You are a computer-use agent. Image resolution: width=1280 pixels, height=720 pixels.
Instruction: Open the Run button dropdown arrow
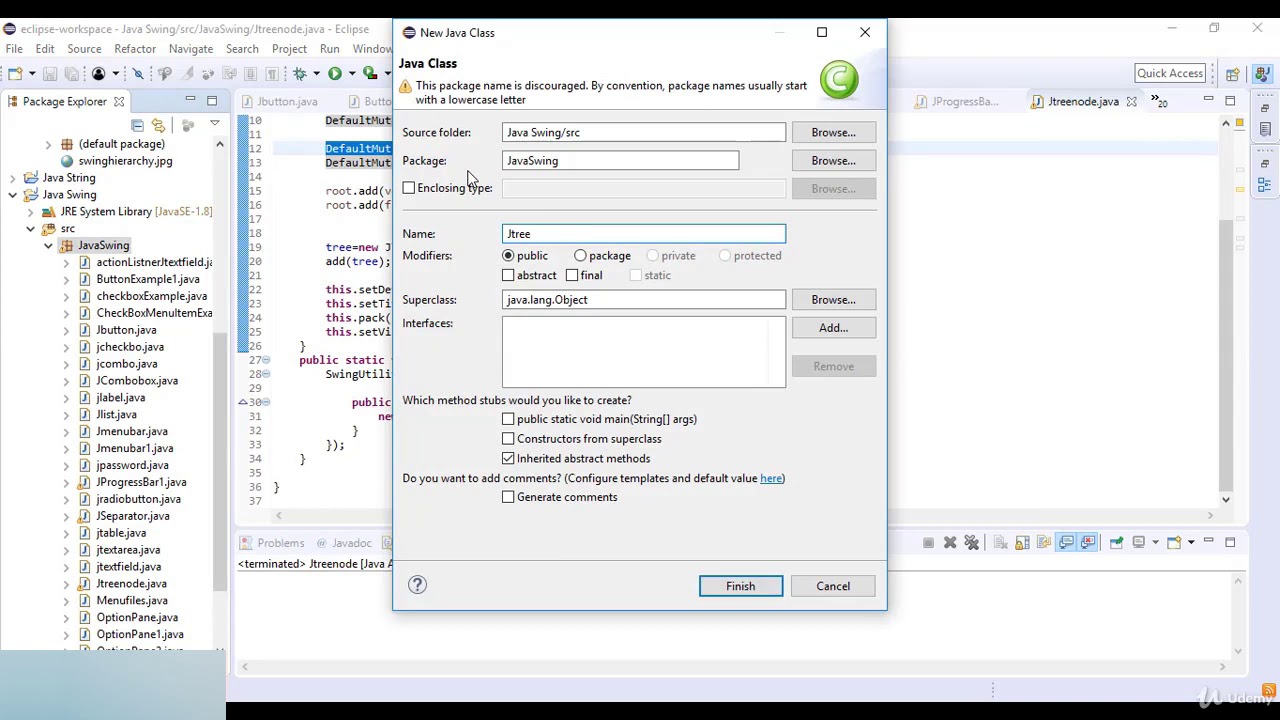click(x=352, y=74)
